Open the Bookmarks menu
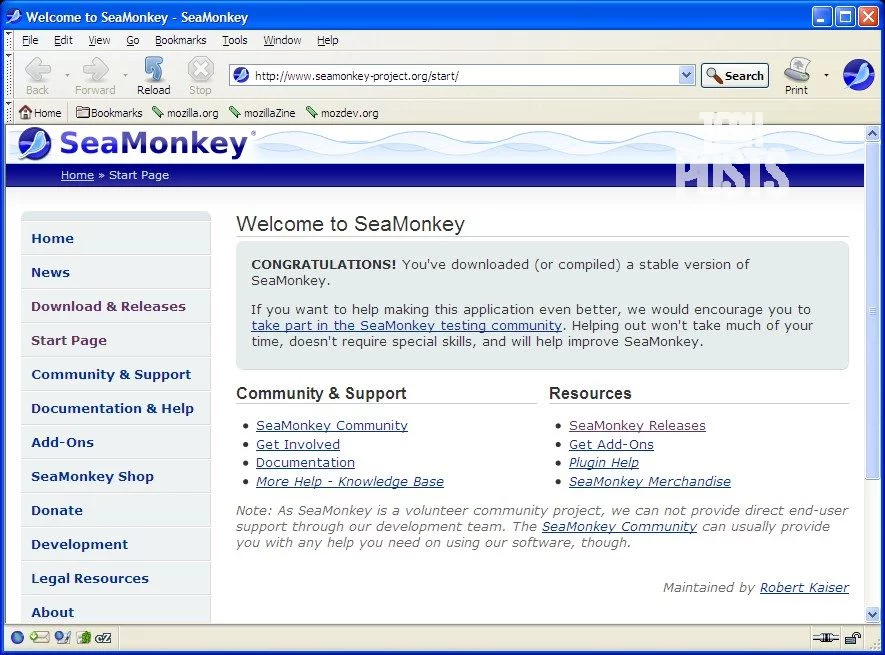Viewport: 885px width, 655px height. (x=181, y=40)
